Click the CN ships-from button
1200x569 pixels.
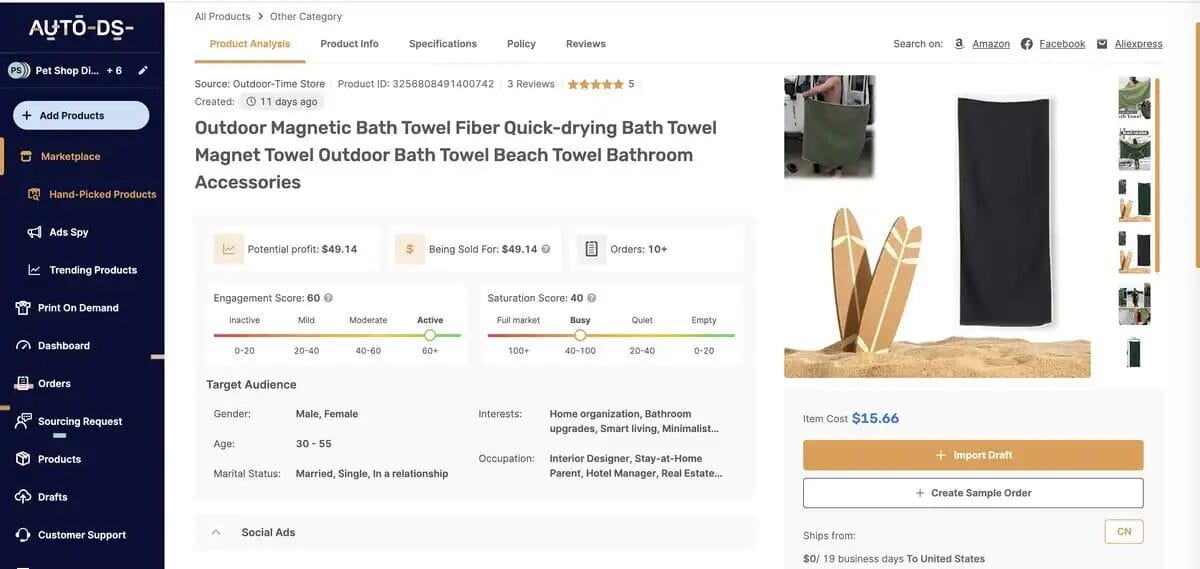[x=1124, y=531]
